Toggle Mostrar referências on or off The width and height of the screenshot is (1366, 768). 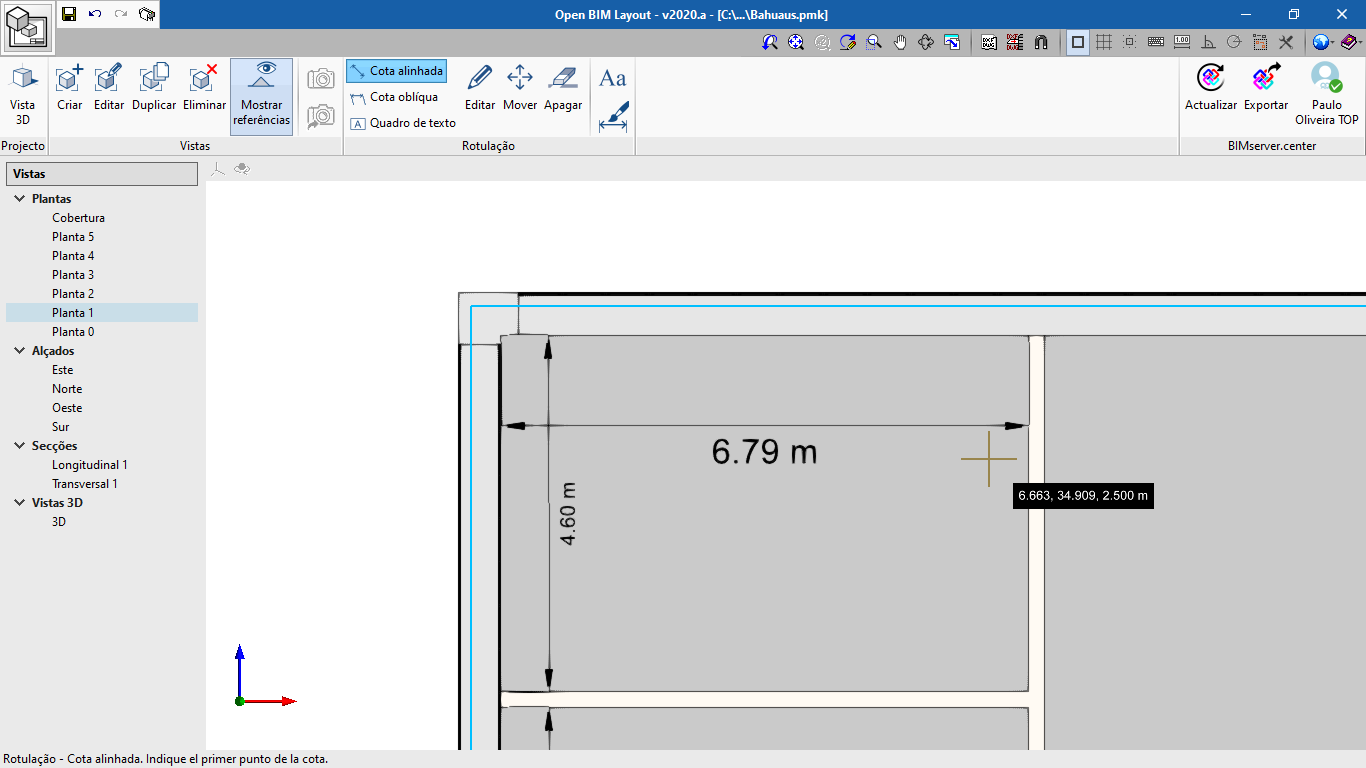pos(261,95)
